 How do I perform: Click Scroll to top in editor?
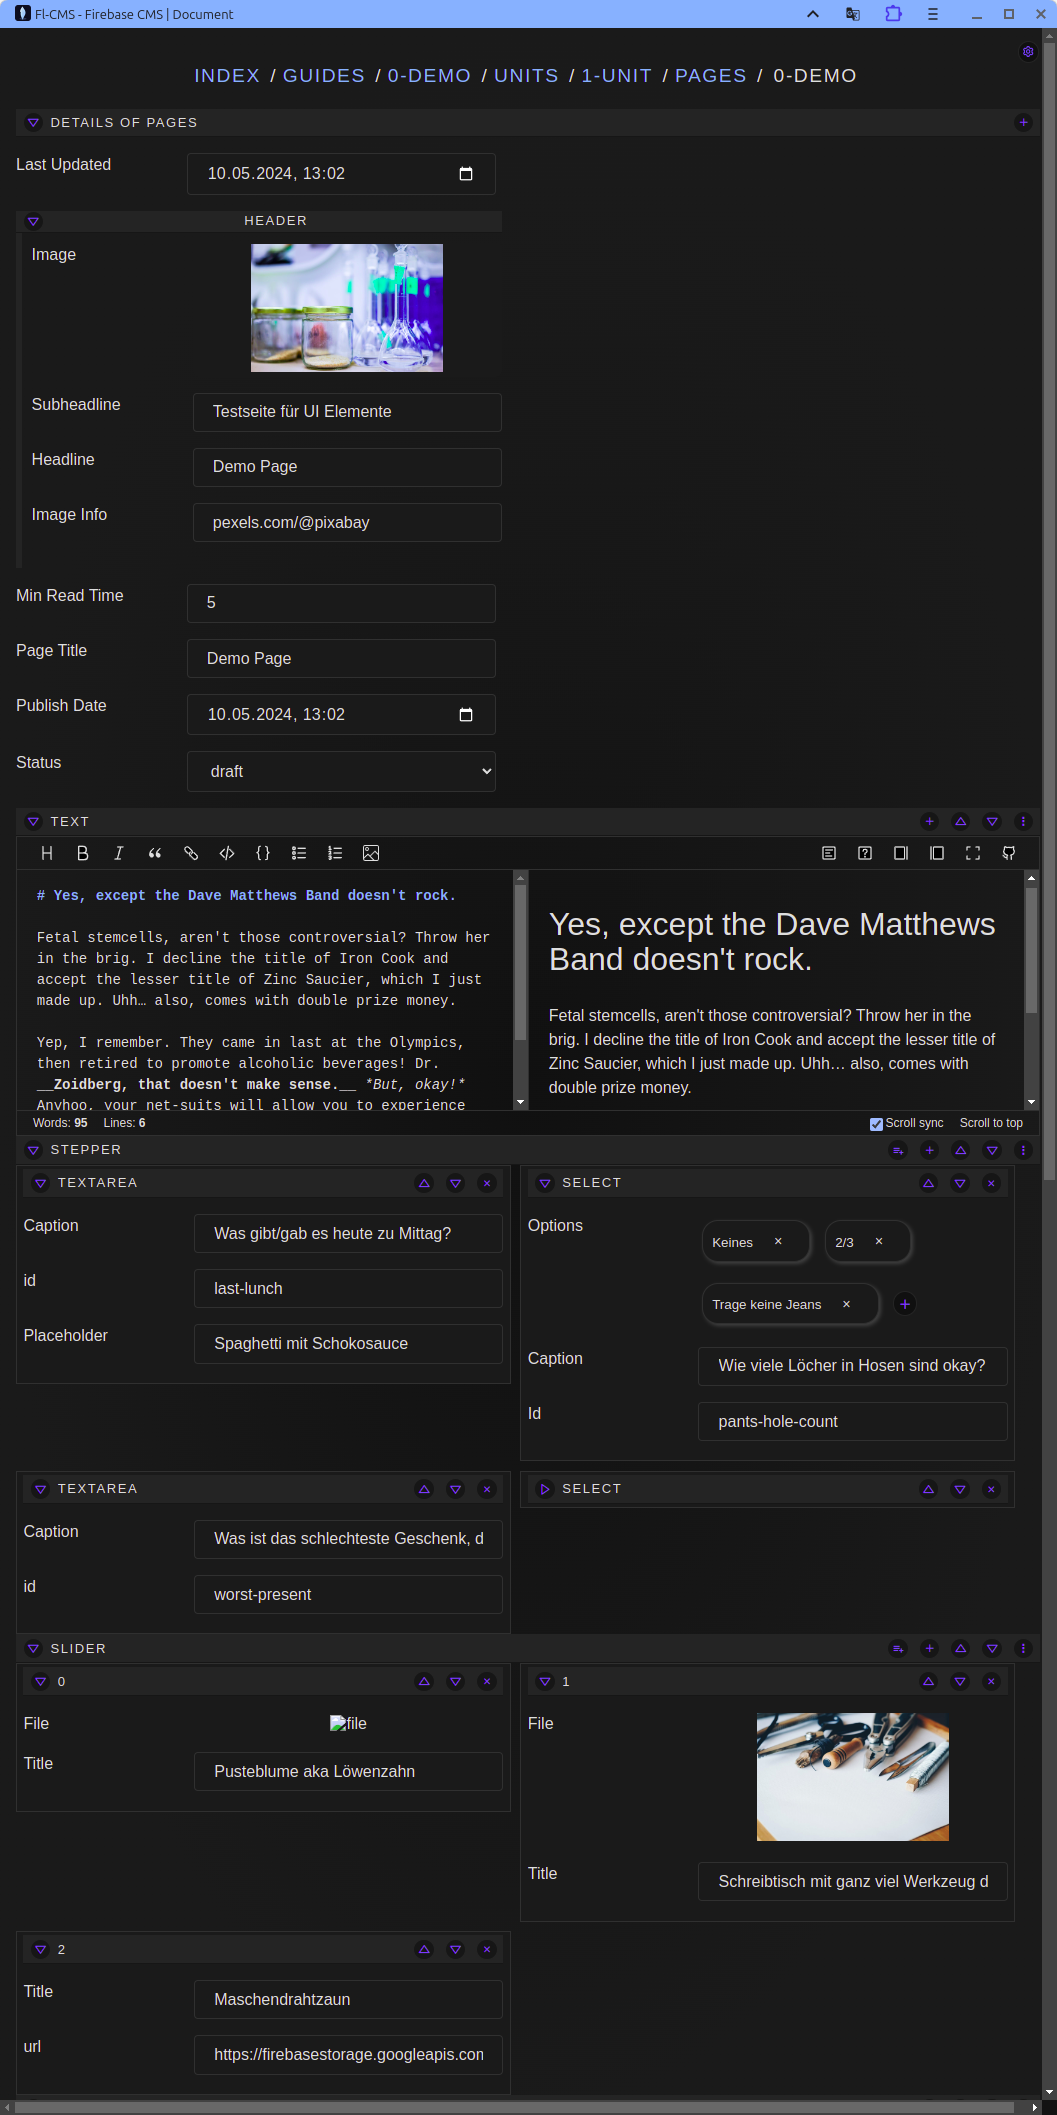click(991, 1123)
